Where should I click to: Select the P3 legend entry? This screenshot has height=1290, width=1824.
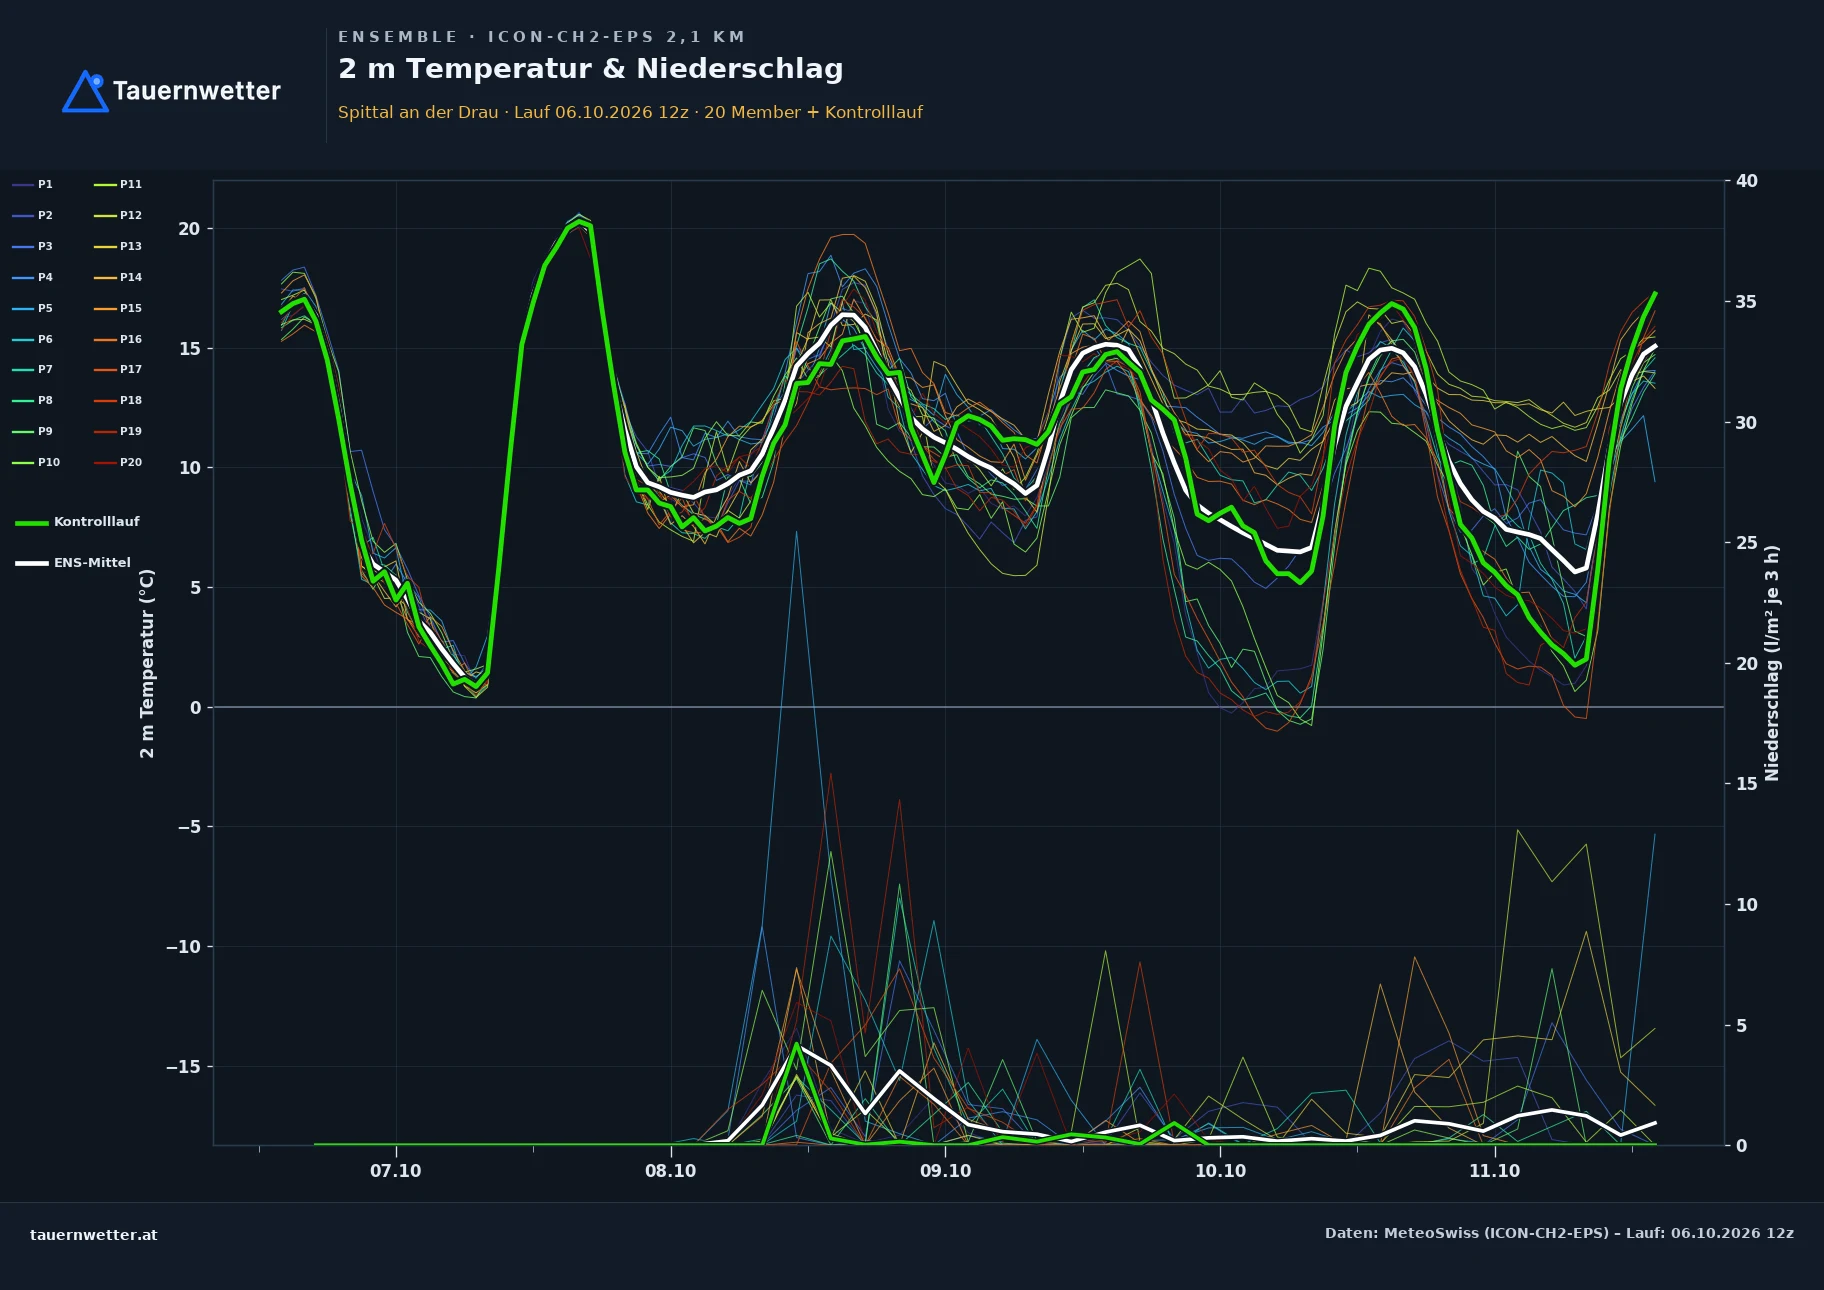(x=33, y=246)
